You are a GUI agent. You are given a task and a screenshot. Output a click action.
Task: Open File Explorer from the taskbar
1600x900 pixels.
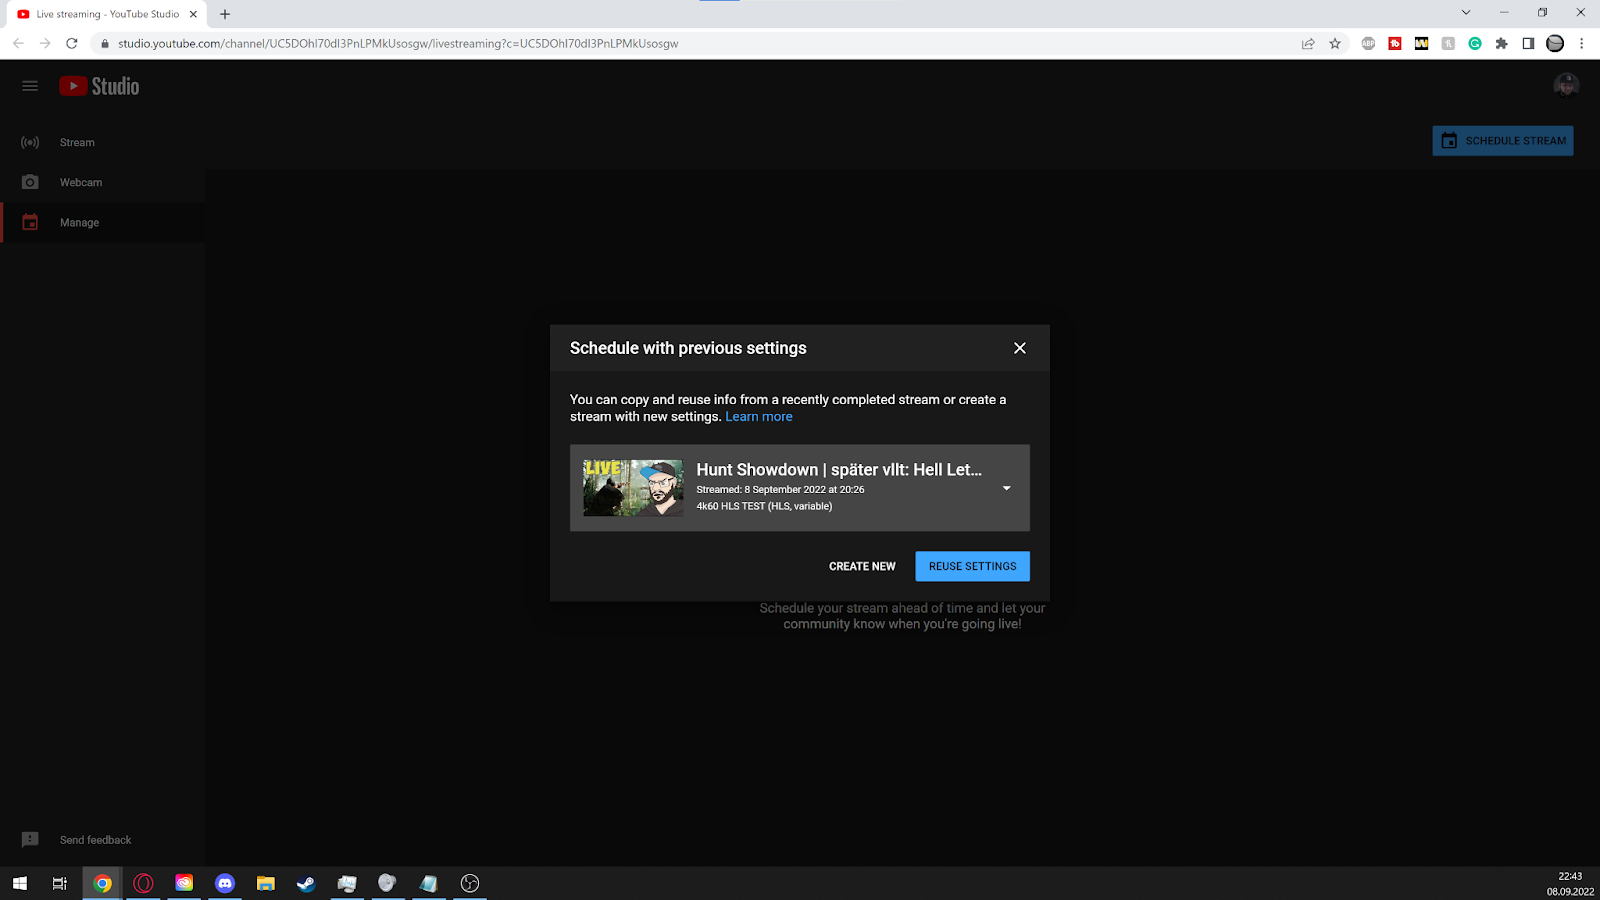pos(265,883)
